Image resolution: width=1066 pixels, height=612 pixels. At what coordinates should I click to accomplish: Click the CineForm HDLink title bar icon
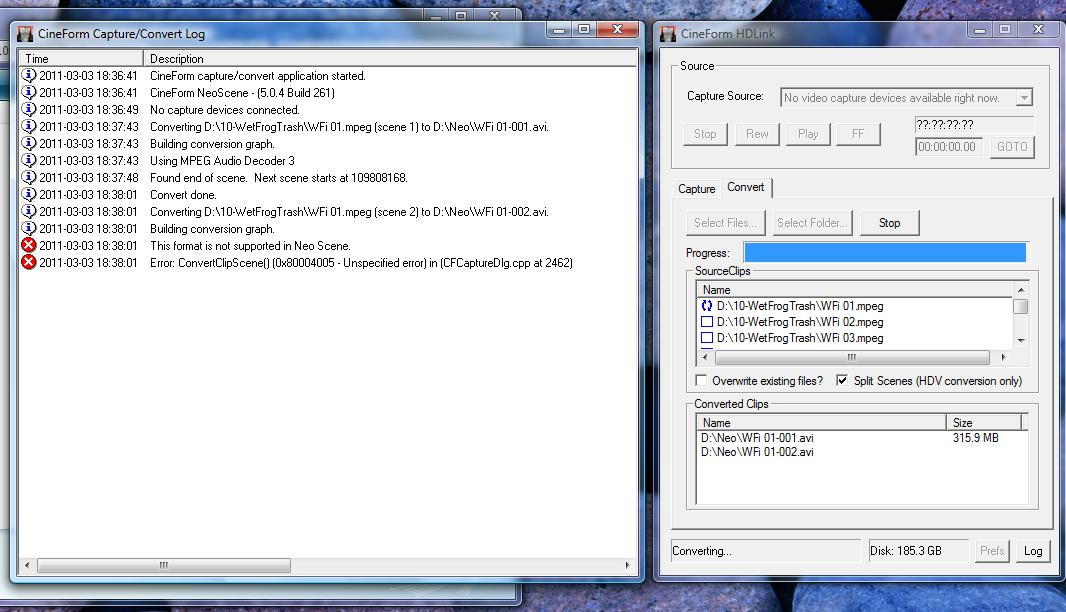(x=668, y=33)
